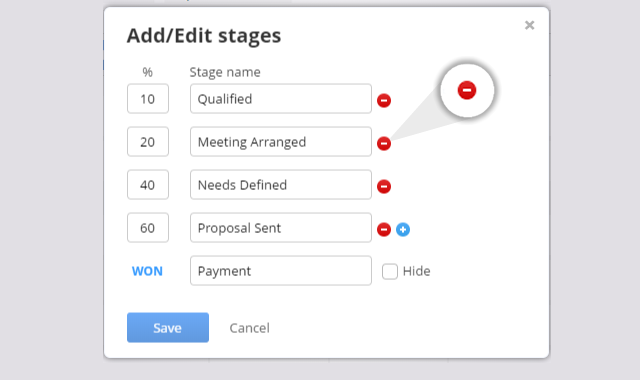Image resolution: width=640 pixels, height=380 pixels.
Task: Cancel editing the stages
Action: pos(249,328)
